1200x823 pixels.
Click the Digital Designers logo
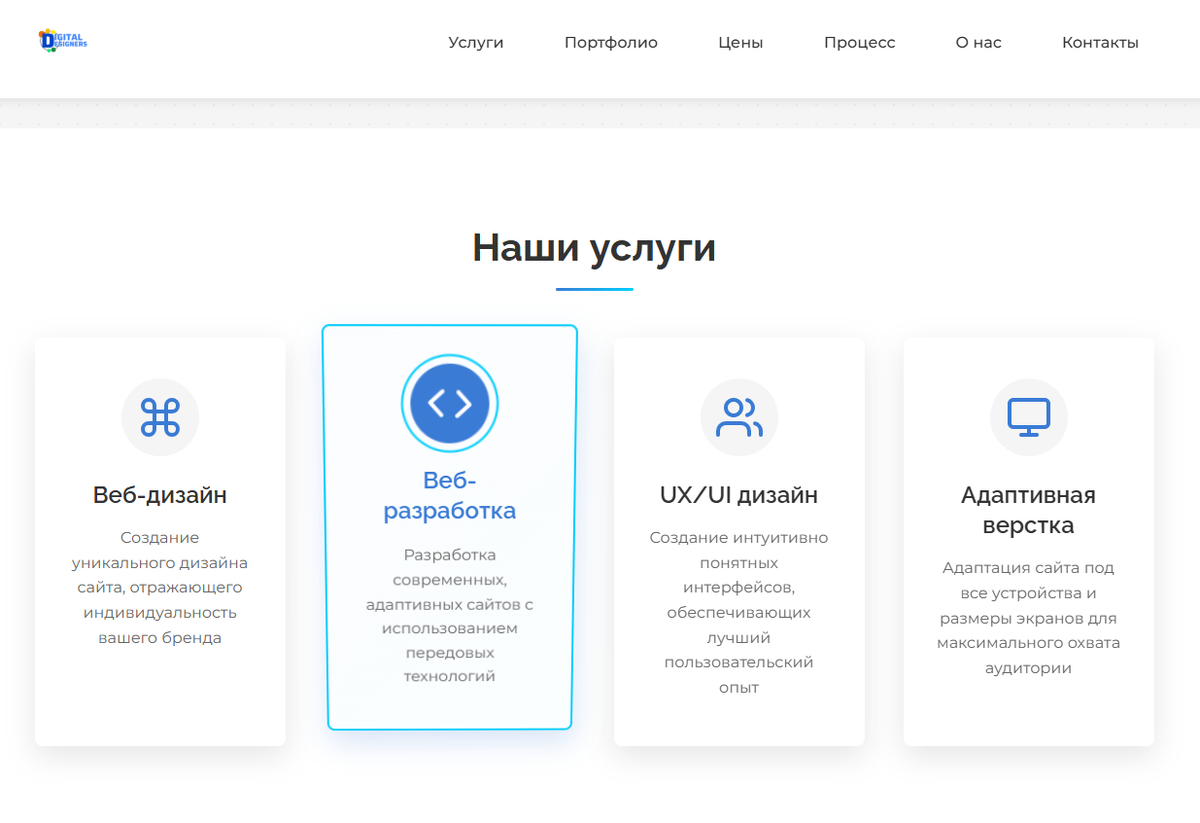[x=63, y=41]
